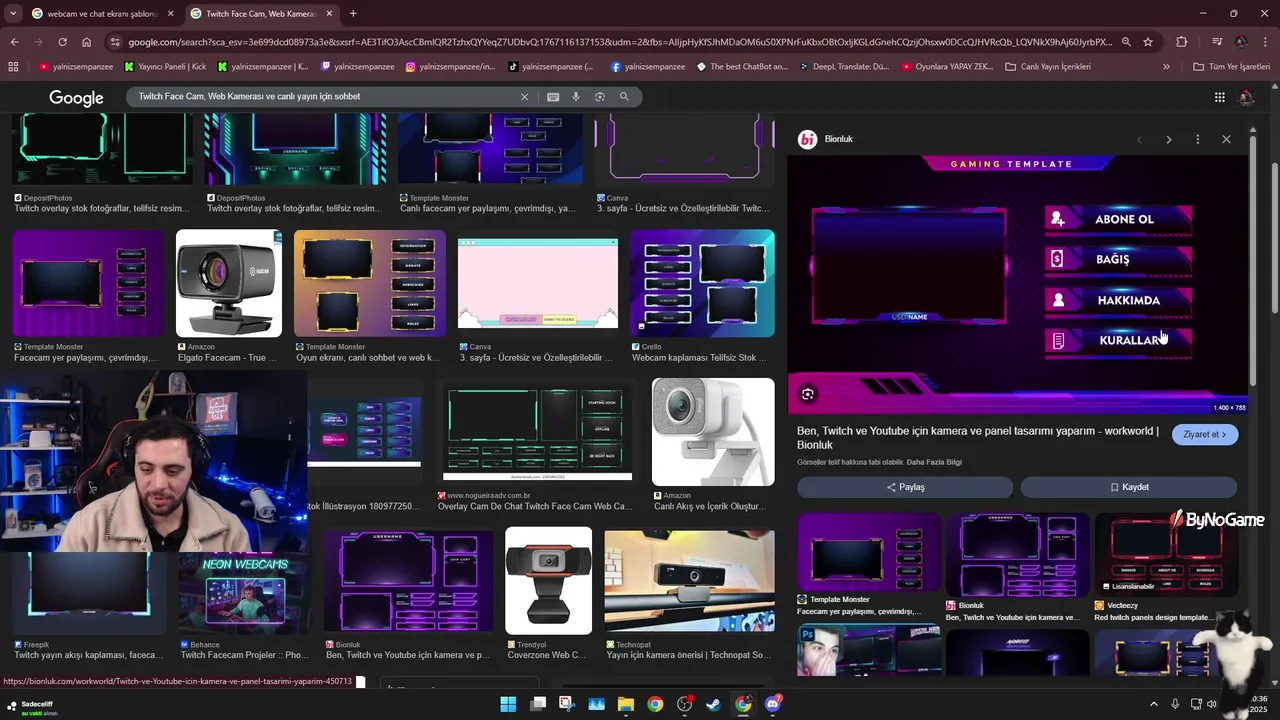This screenshot has width=1280, height=720.
Task: Open the Windows Start menu
Action: 508,704
